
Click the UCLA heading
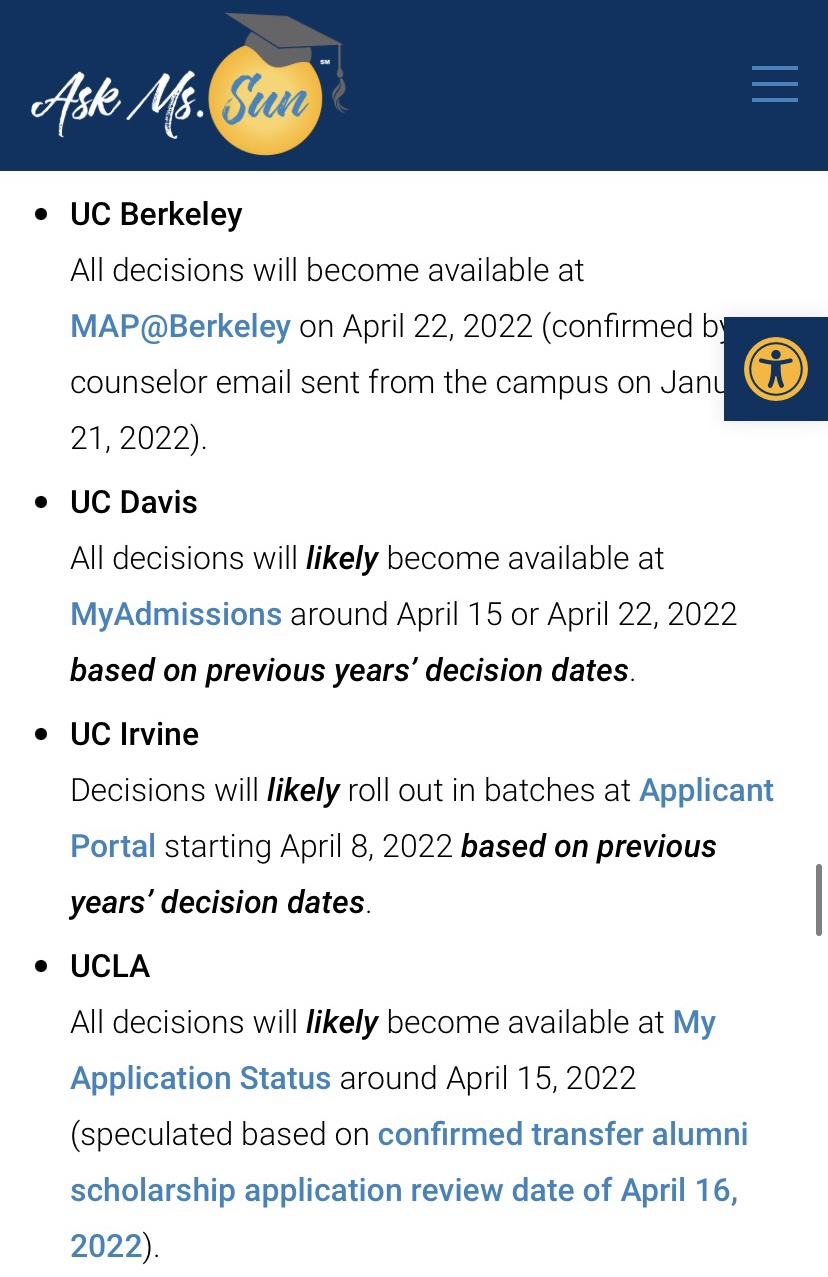[110, 966]
